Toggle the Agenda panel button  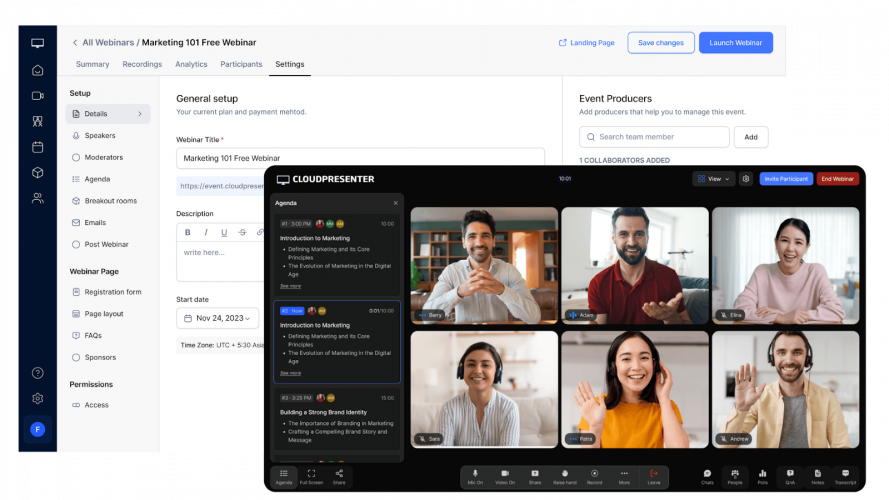(284, 475)
